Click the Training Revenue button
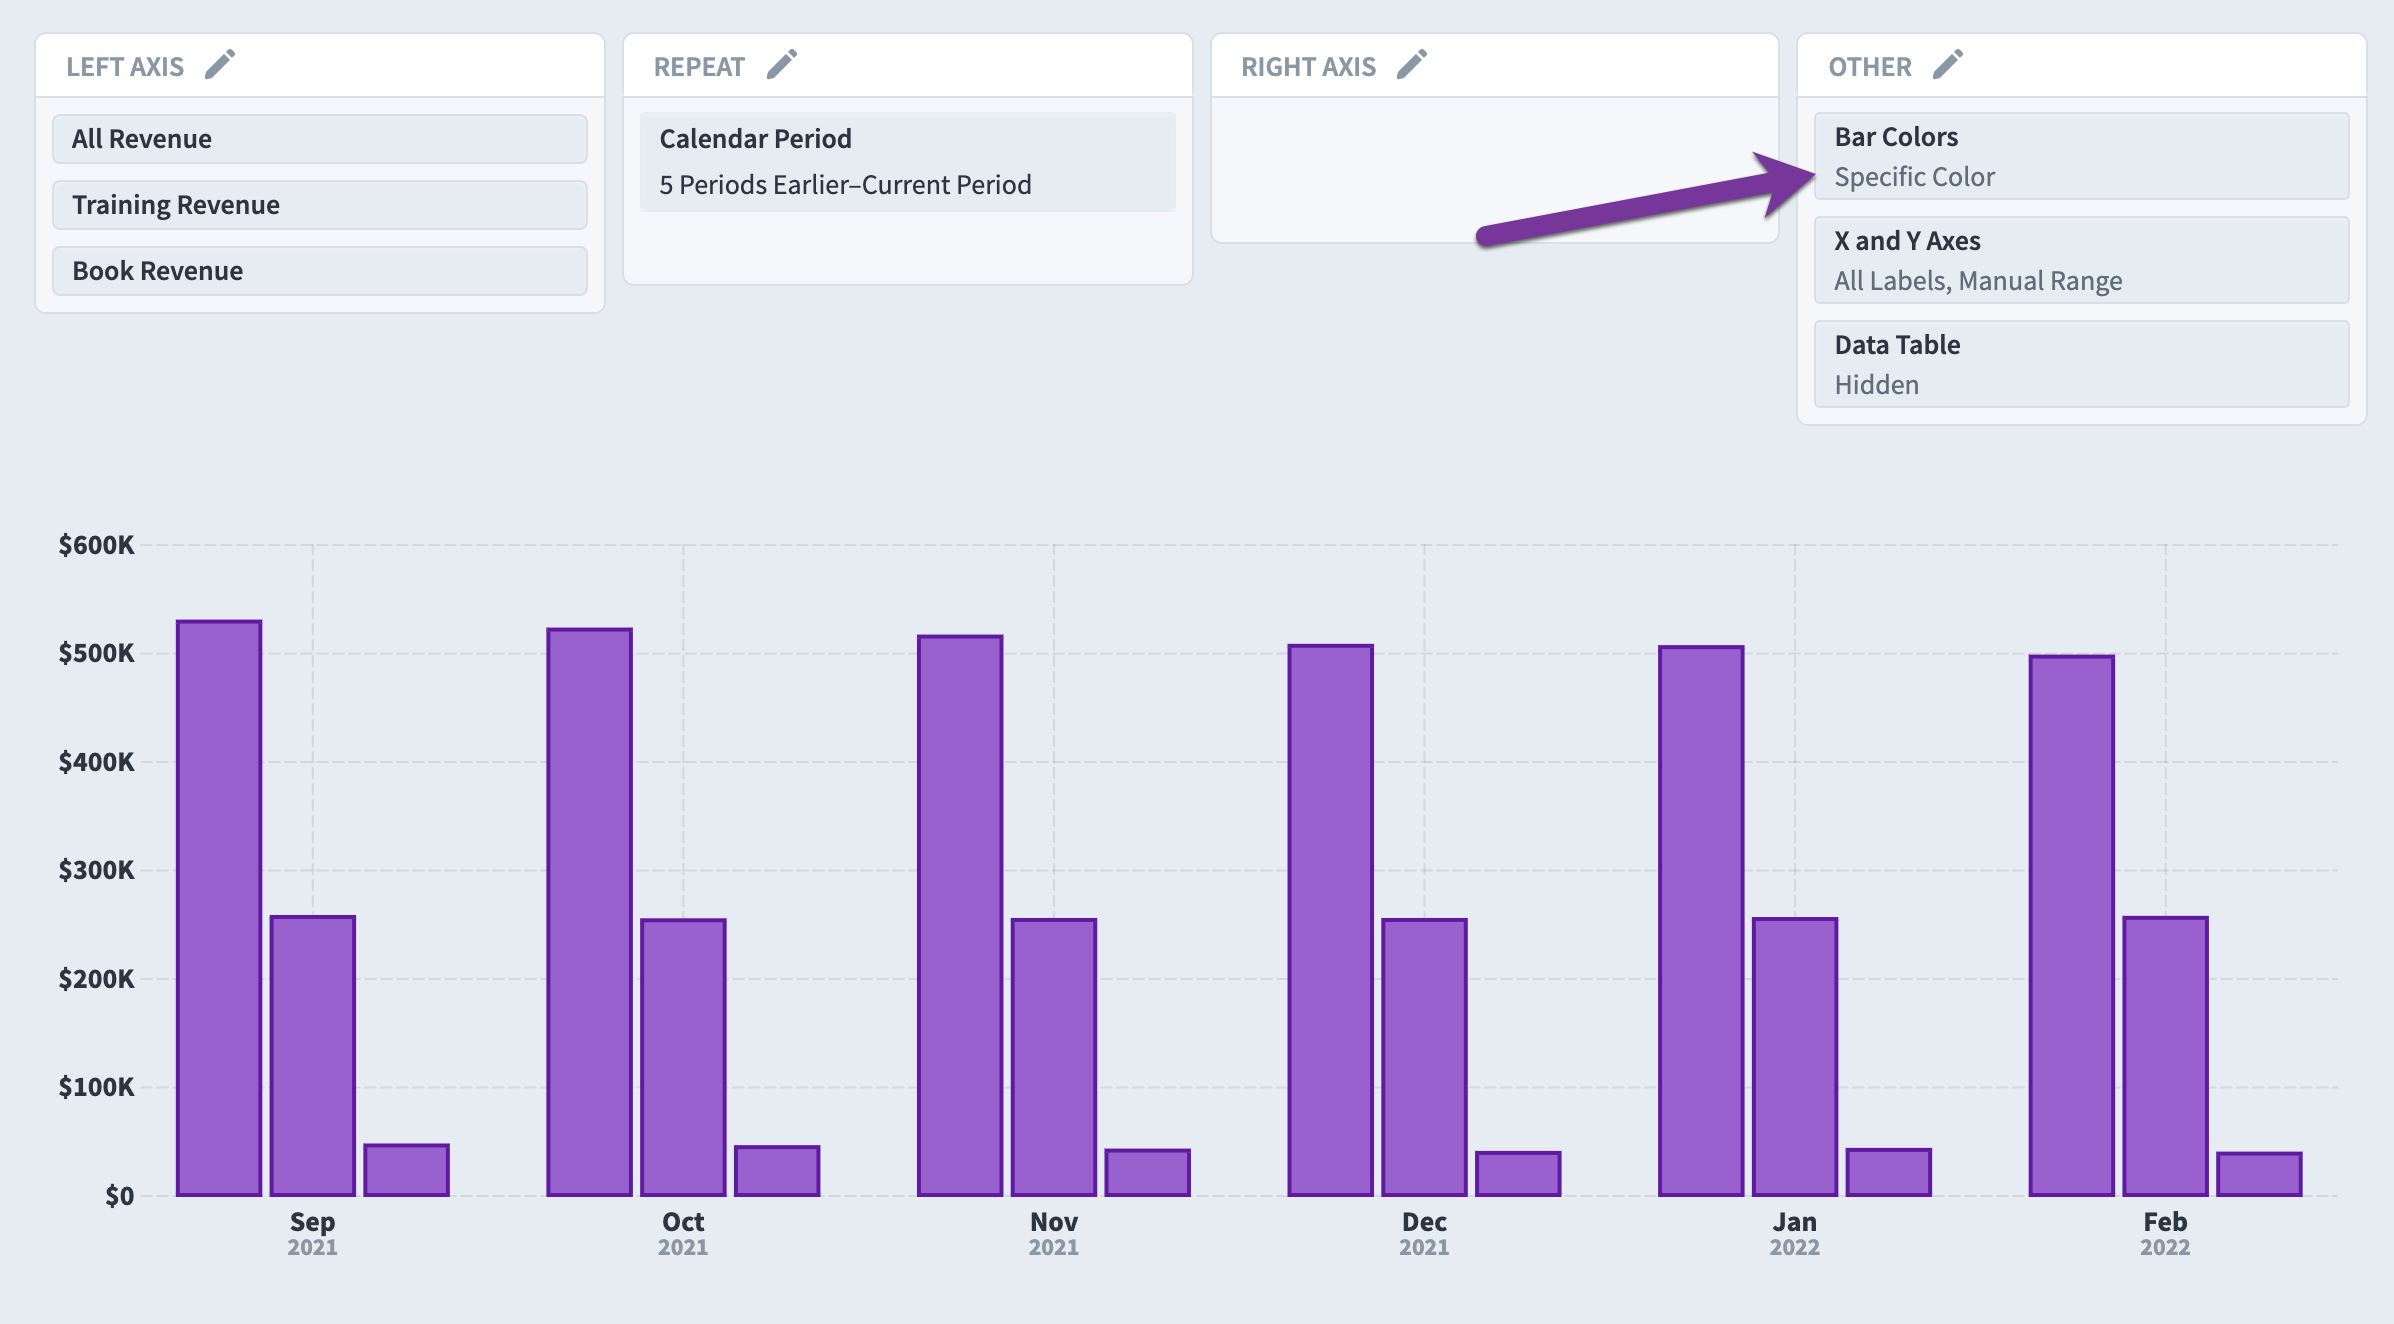This screenshot has width=2394, height=1324. tap(174, 202)
